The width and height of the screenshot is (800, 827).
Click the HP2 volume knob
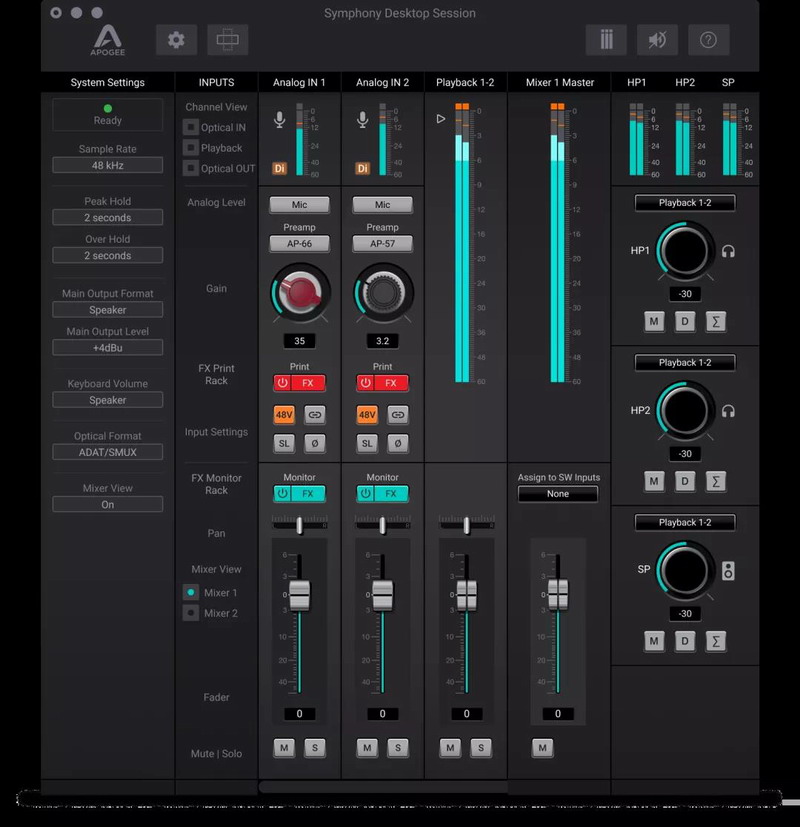click(x=685, y=411)
